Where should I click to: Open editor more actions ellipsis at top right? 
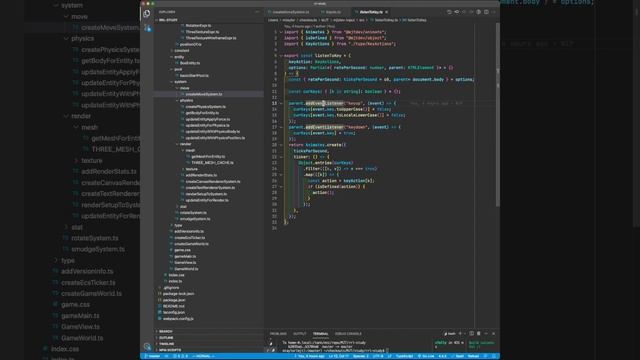point(493,12)
